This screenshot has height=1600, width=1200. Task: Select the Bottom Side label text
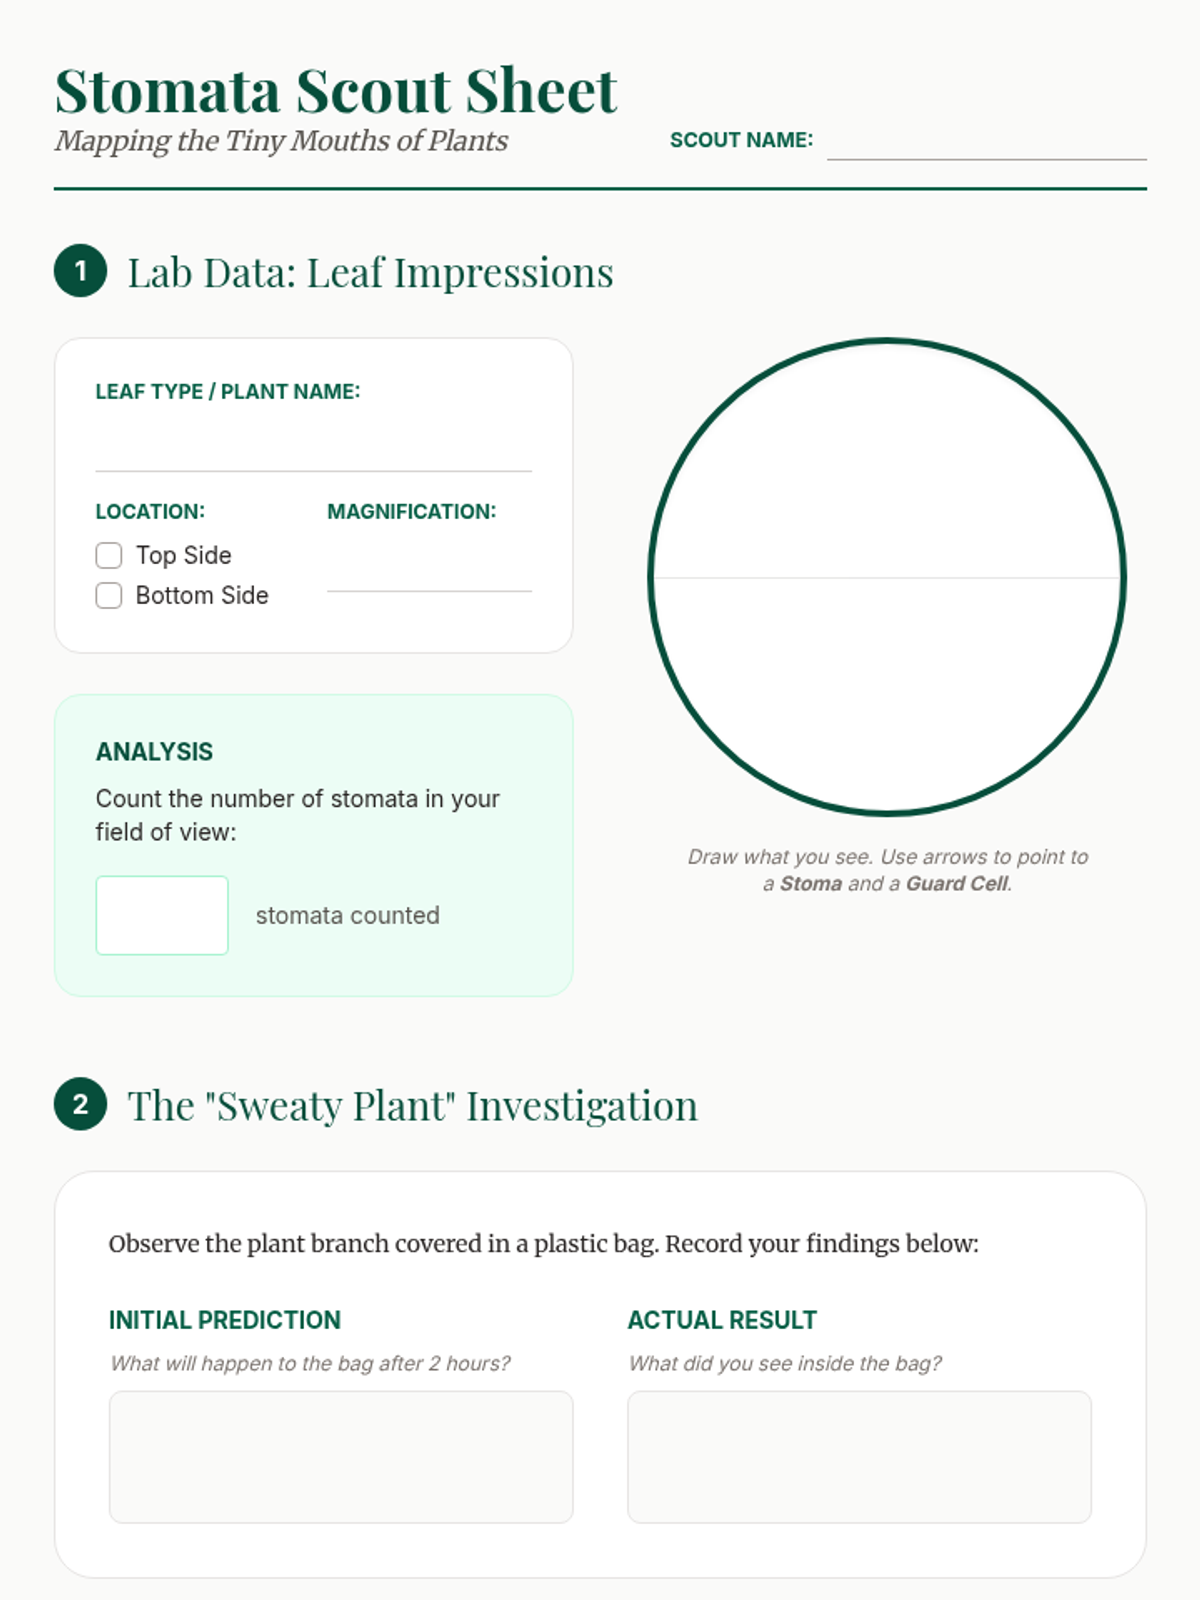click(202, 595)
